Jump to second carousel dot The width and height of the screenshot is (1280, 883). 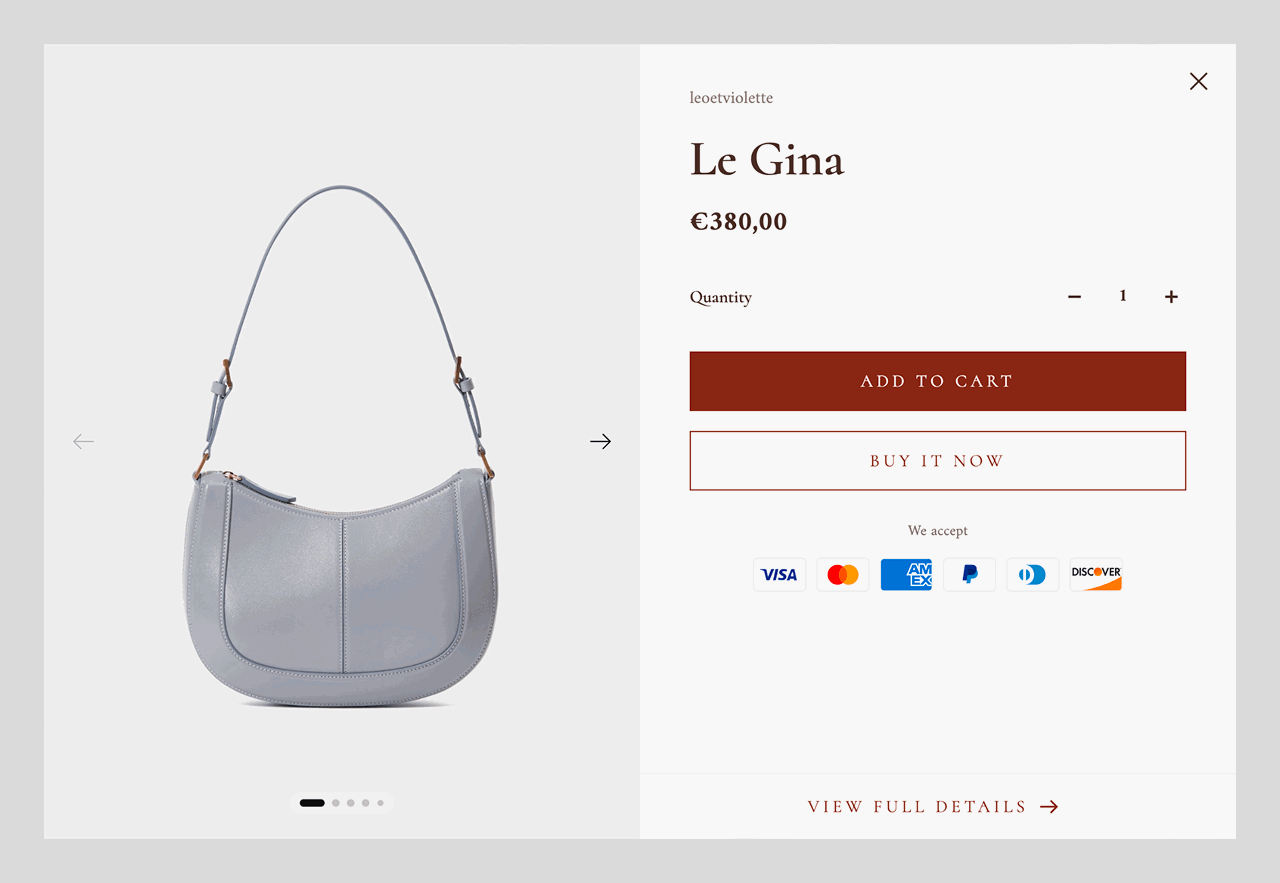click(336, 803)
